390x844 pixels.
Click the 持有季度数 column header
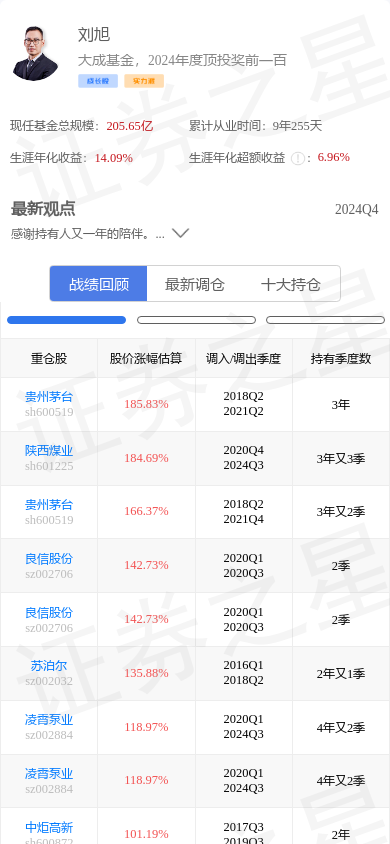coord(341,359)
